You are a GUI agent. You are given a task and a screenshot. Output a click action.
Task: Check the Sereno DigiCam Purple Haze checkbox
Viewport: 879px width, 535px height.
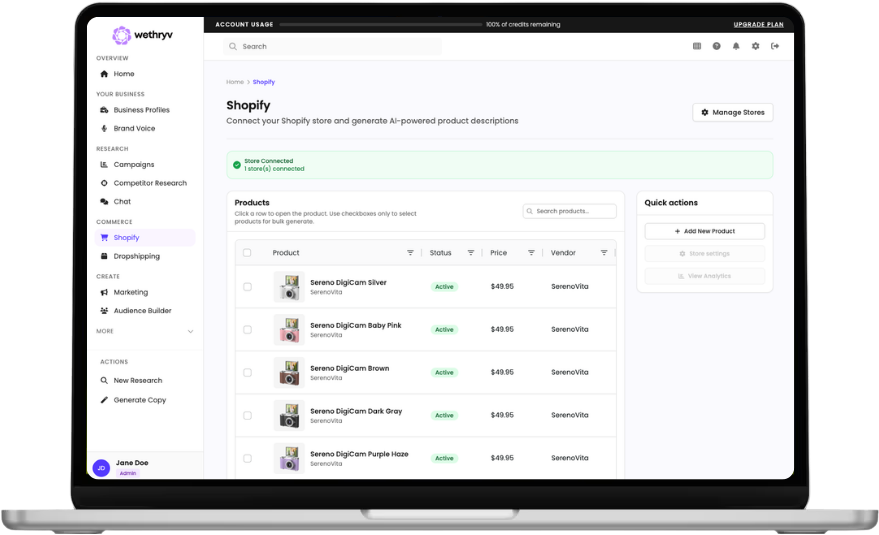point(247,458)
